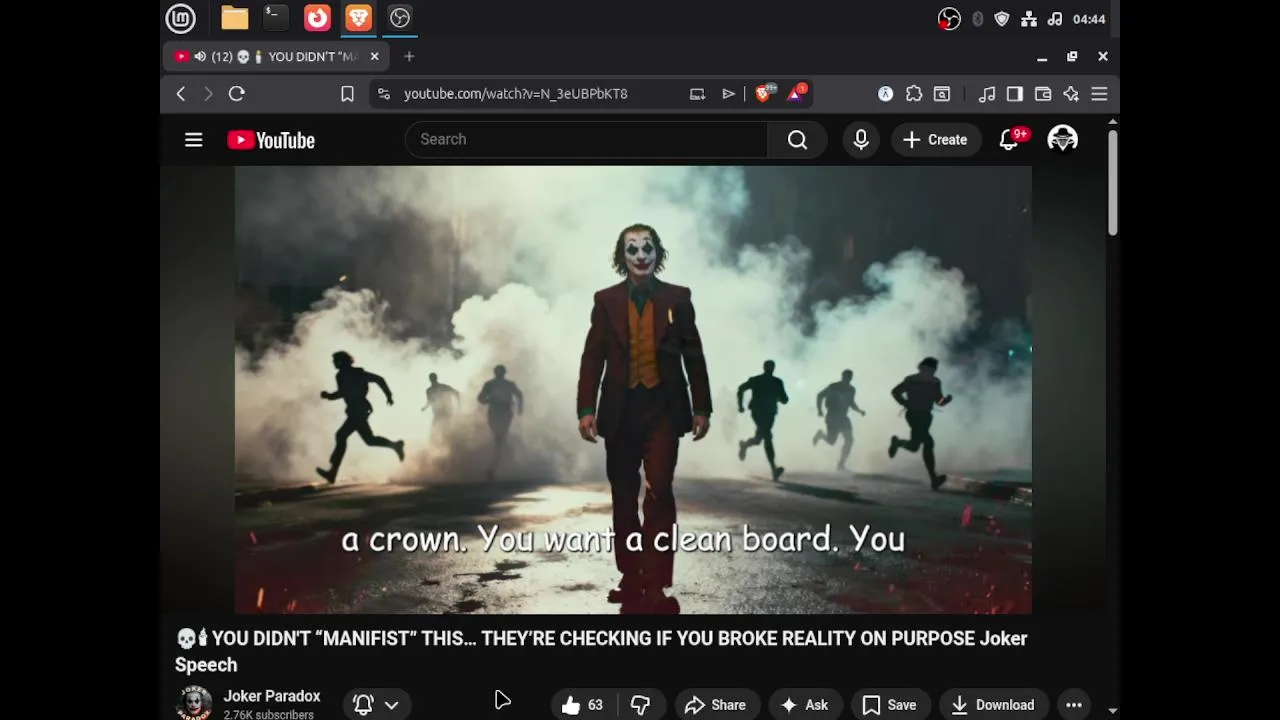1280x720 pixels.
Task: Open the Brave Wallet icon
Action: click(1043, 94)
